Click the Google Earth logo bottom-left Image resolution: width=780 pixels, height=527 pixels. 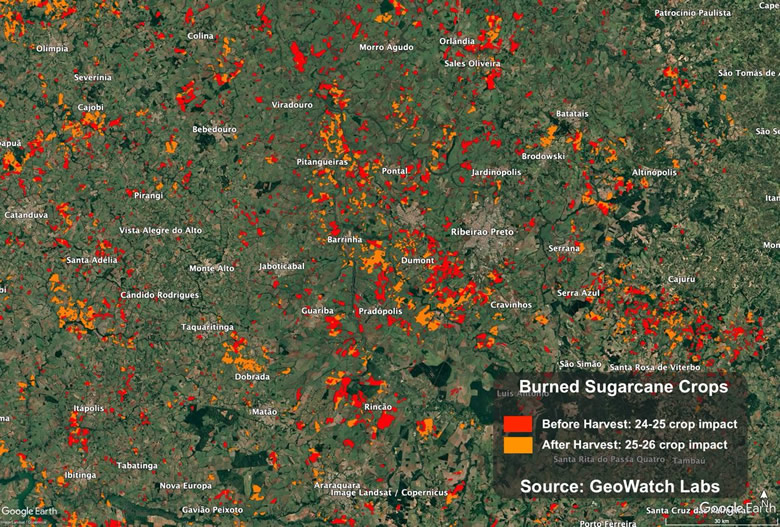(30, 512)
